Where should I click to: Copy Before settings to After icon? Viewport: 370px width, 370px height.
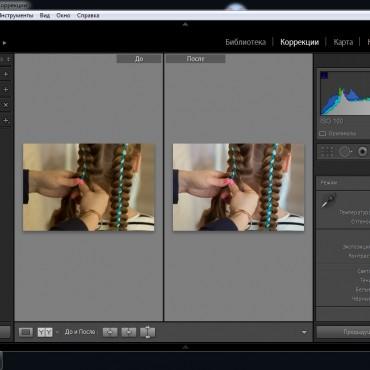[110, 332]
